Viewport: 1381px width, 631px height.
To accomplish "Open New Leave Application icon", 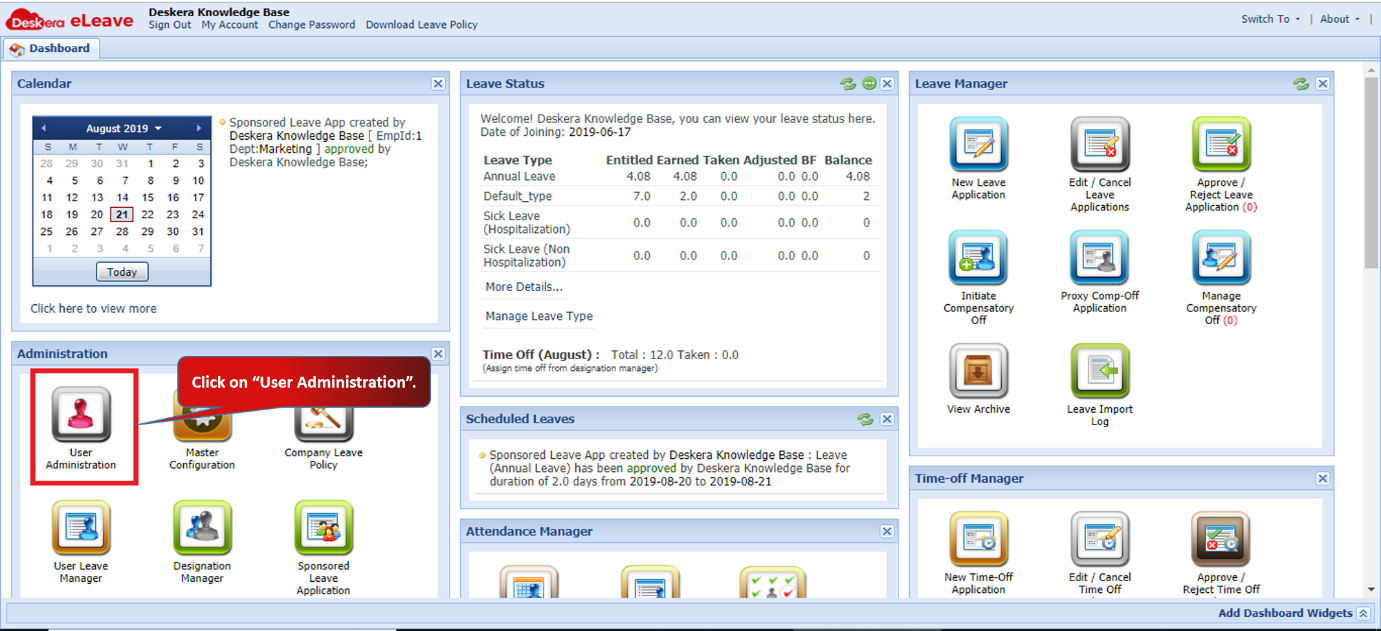I will pos(979,145).
